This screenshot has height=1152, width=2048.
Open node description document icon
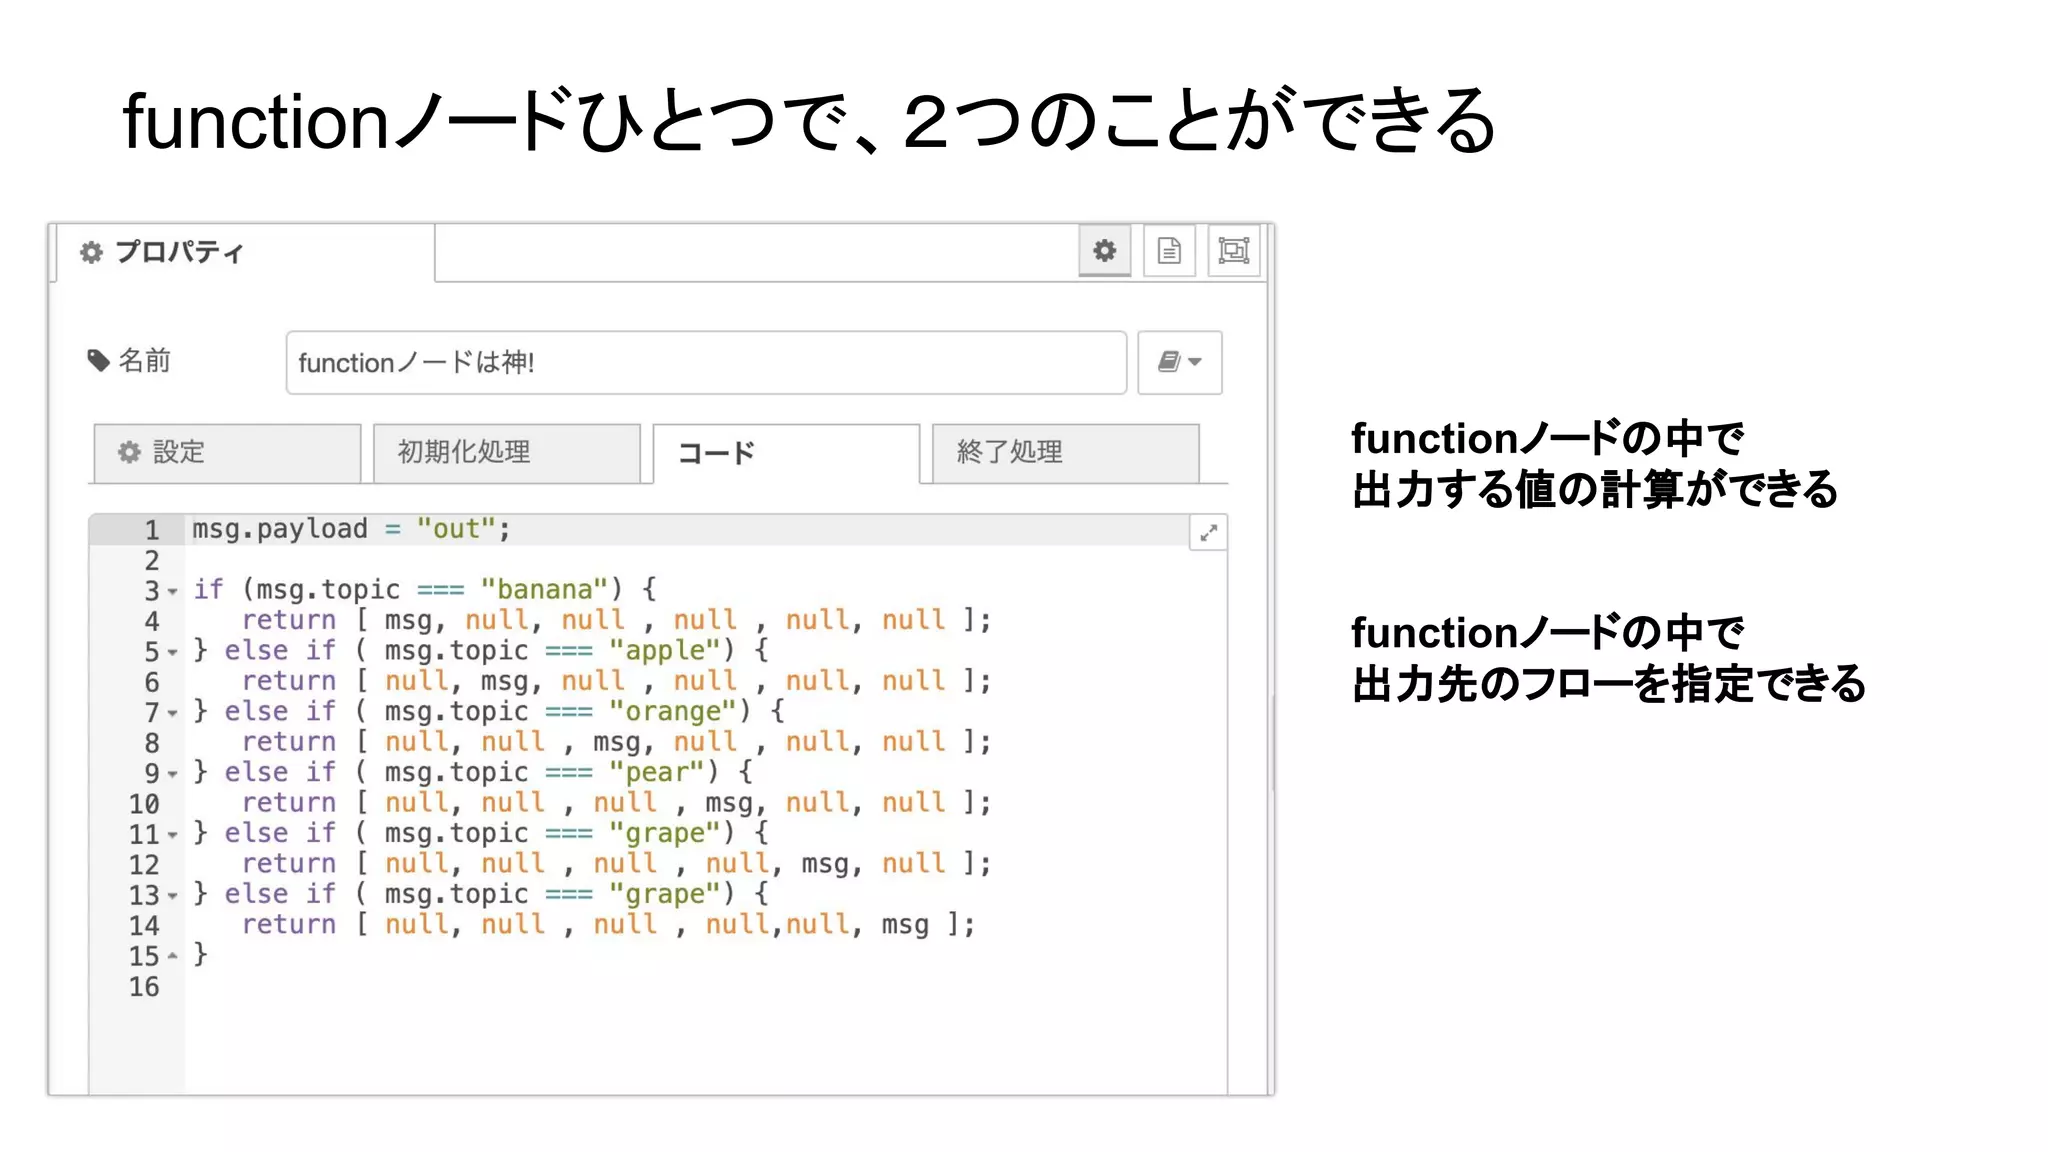pos(1169,250)
